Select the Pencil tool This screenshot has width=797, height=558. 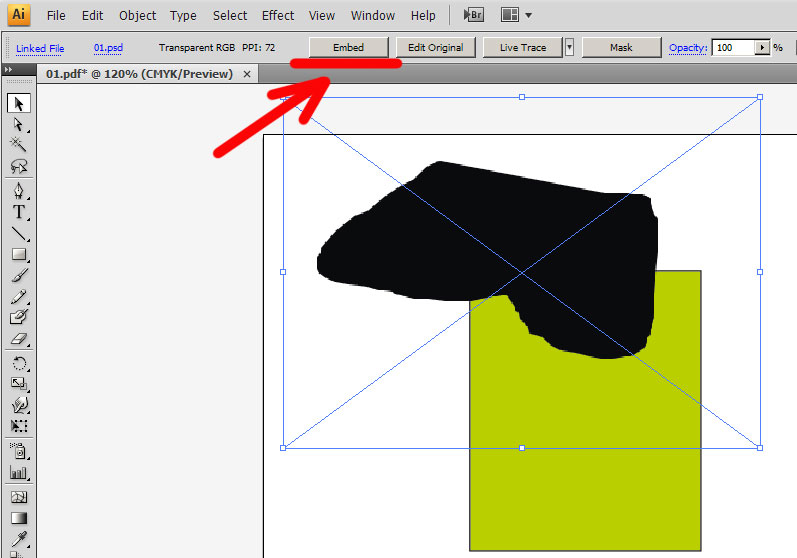coord(19,296)
